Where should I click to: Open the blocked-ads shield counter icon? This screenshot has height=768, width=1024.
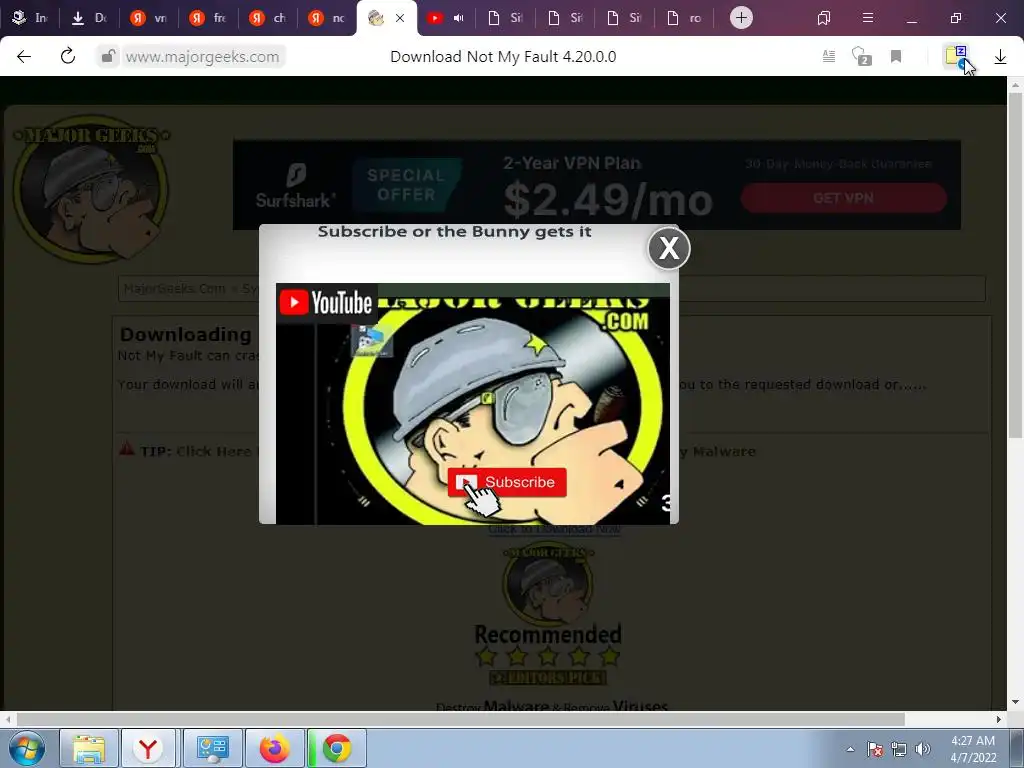861,57
